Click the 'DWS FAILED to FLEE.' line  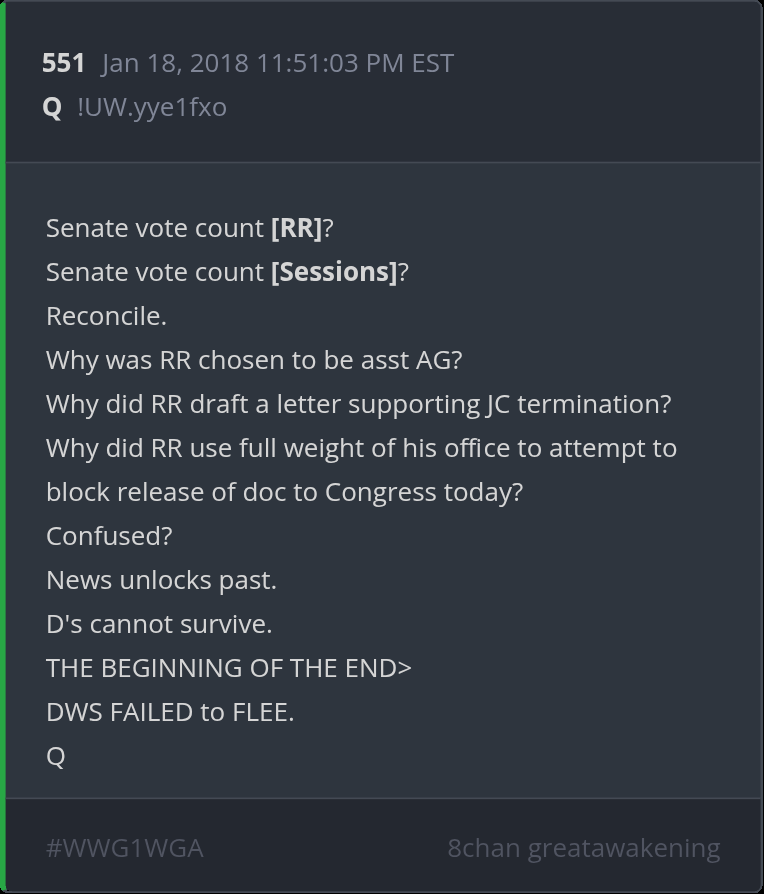(x=170, y=712)
